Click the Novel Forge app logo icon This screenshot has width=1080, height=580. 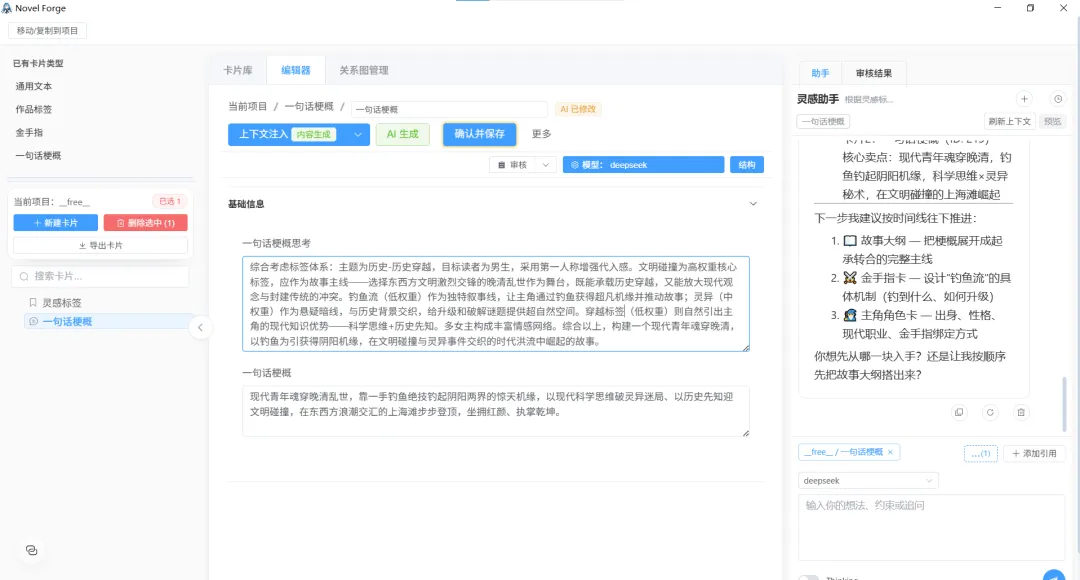[7, 8]
